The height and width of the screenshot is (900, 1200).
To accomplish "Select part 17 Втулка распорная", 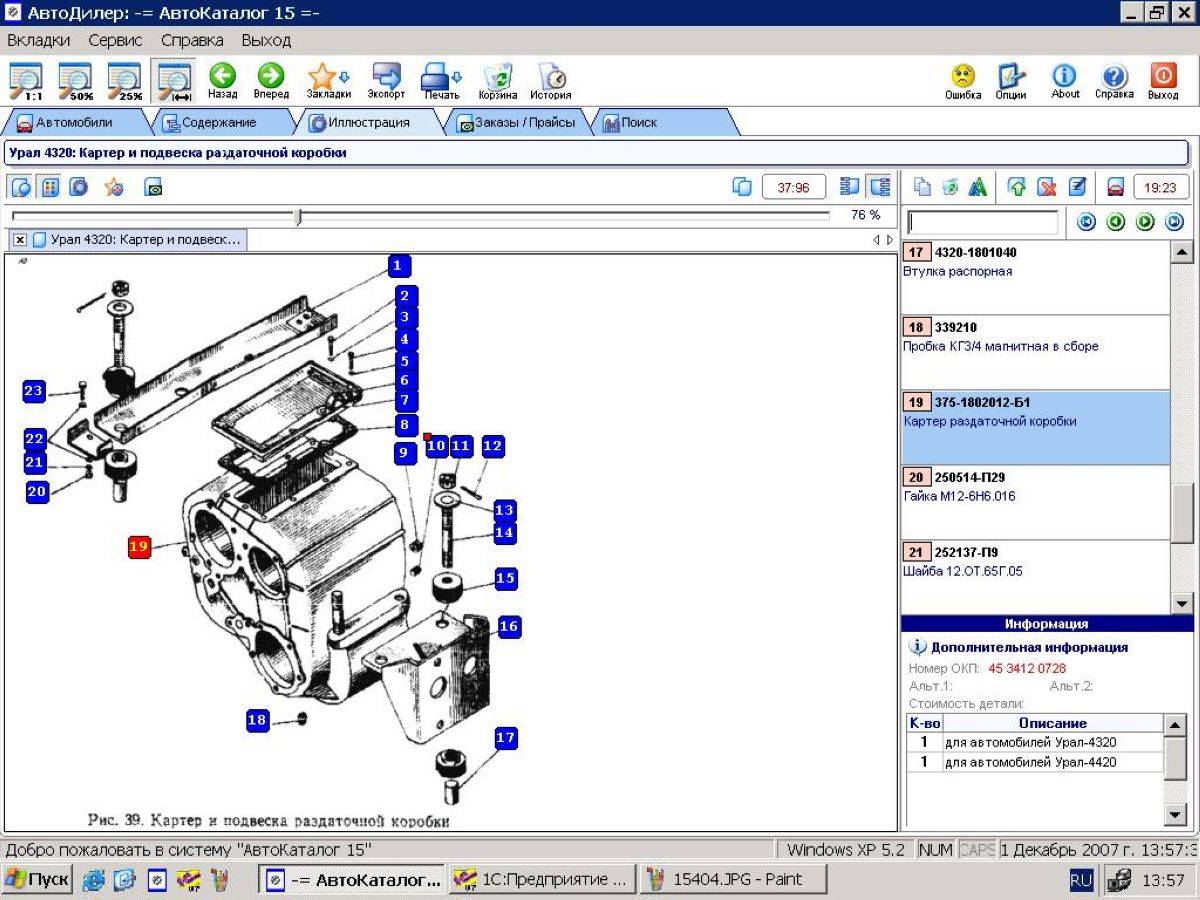I will [x=1036, y=277].
